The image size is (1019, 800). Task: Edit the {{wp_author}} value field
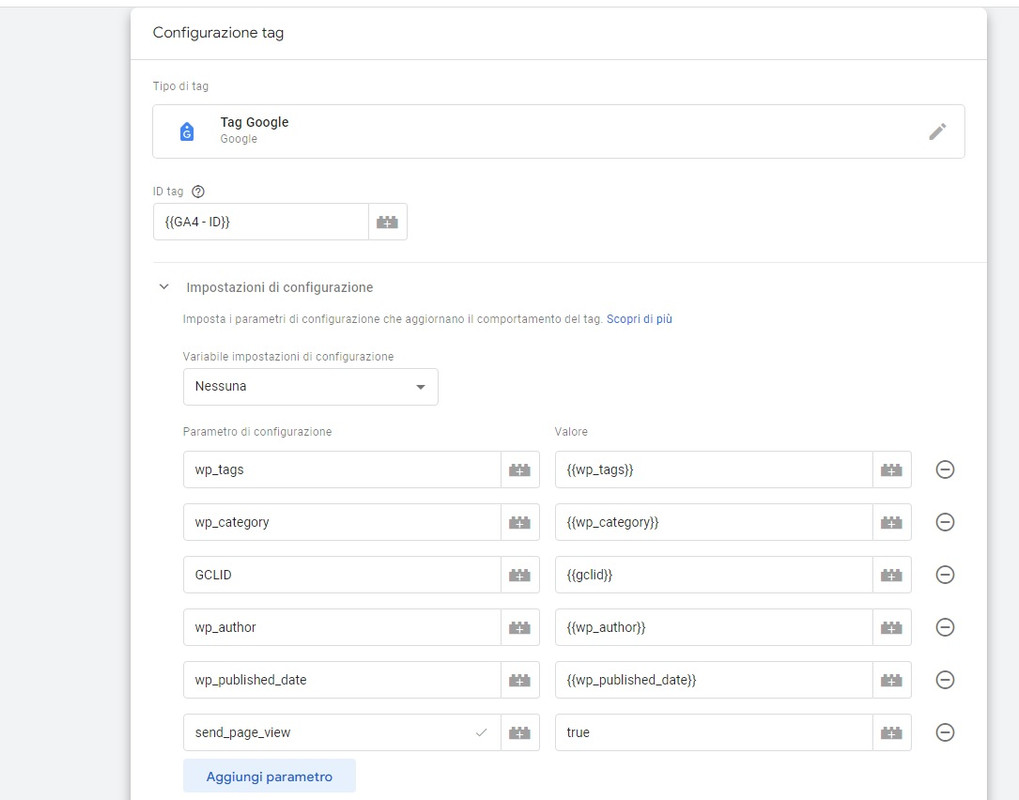(713, 627)
